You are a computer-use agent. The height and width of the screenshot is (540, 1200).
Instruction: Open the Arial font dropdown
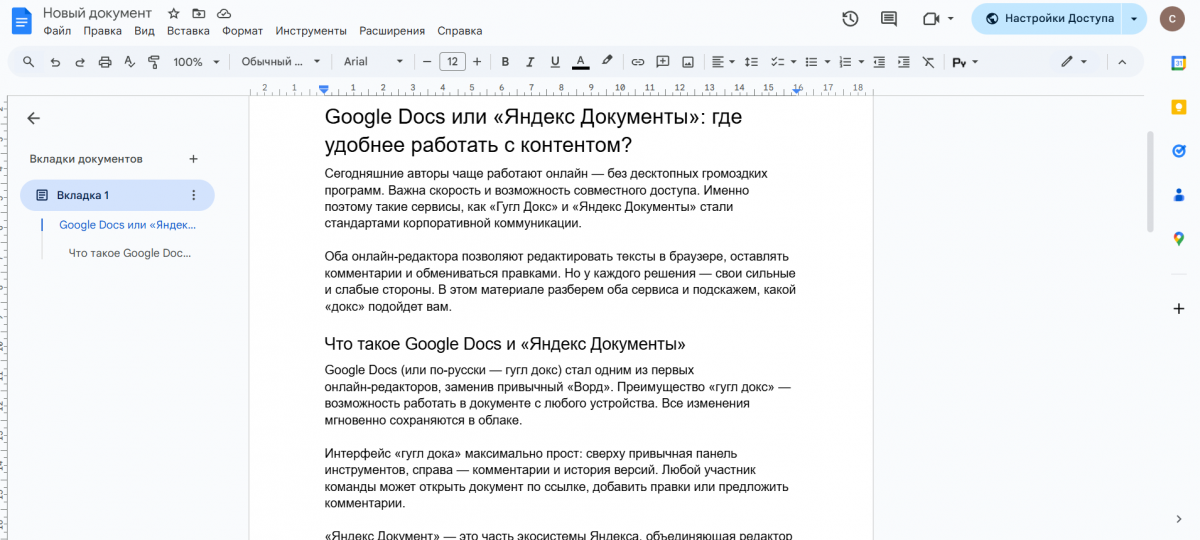point(373,62)
